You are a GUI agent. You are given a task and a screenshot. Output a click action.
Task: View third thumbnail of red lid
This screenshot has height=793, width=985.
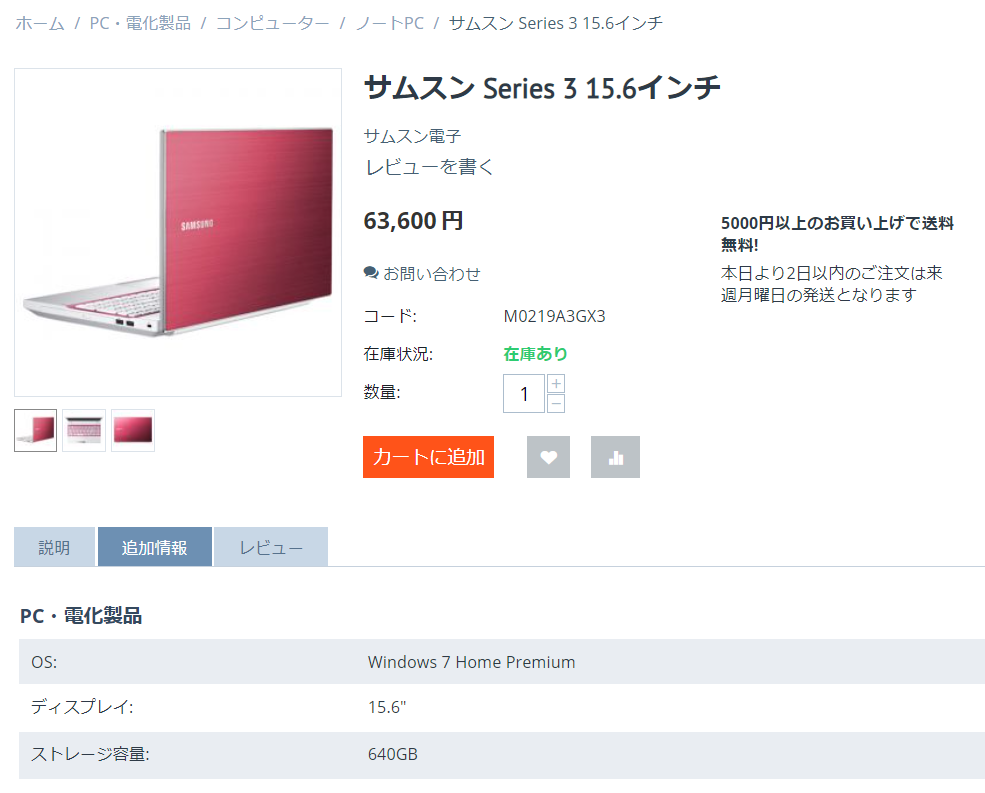point(133,430)
